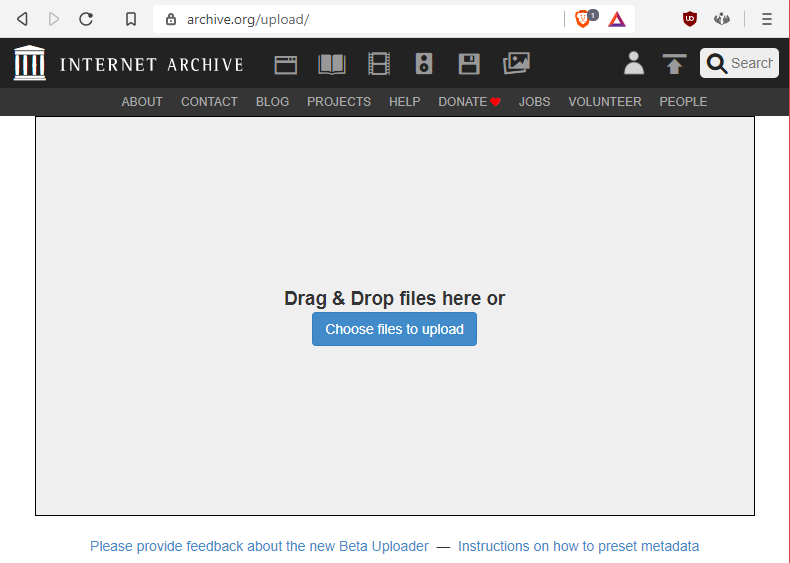Open the Video film strip icon
790x563 pixels.
click(379, 64)
